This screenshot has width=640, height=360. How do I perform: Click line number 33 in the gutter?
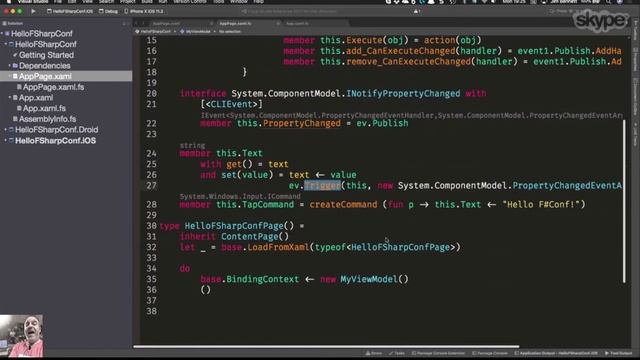point(151,258)
